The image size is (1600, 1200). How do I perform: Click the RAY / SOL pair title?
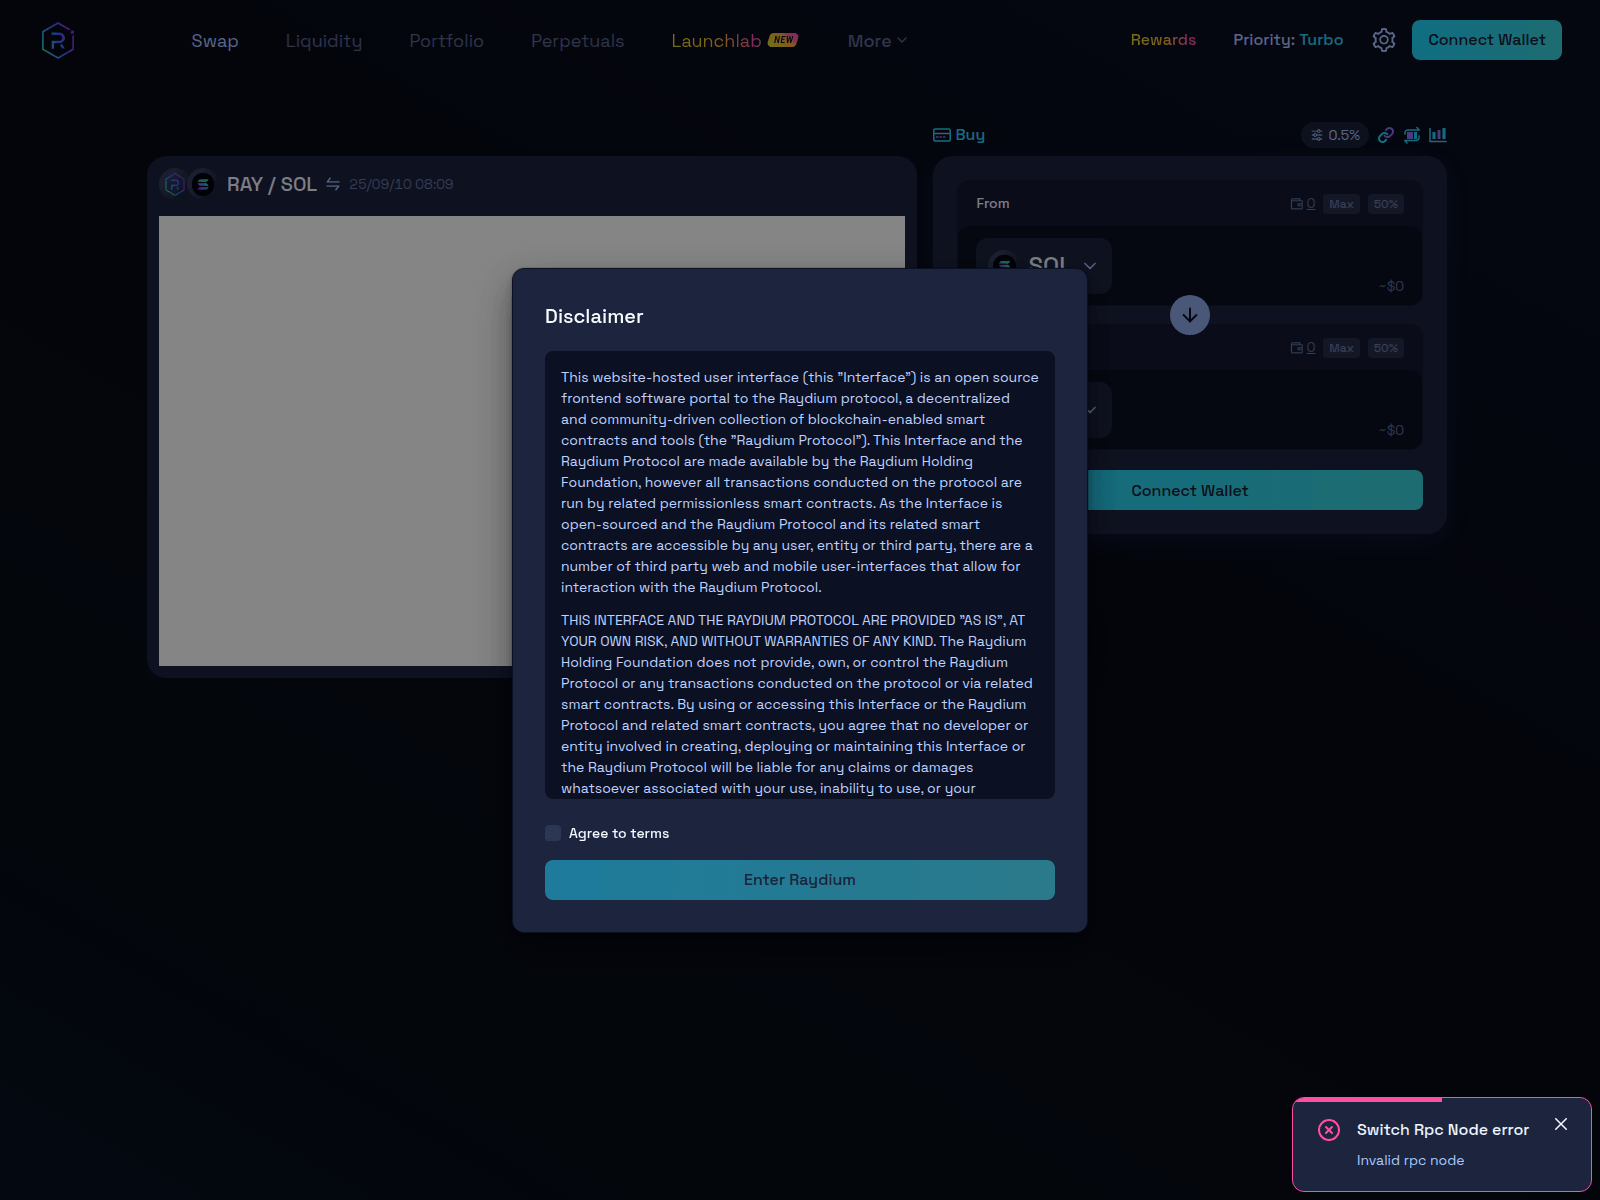(272, 184)
